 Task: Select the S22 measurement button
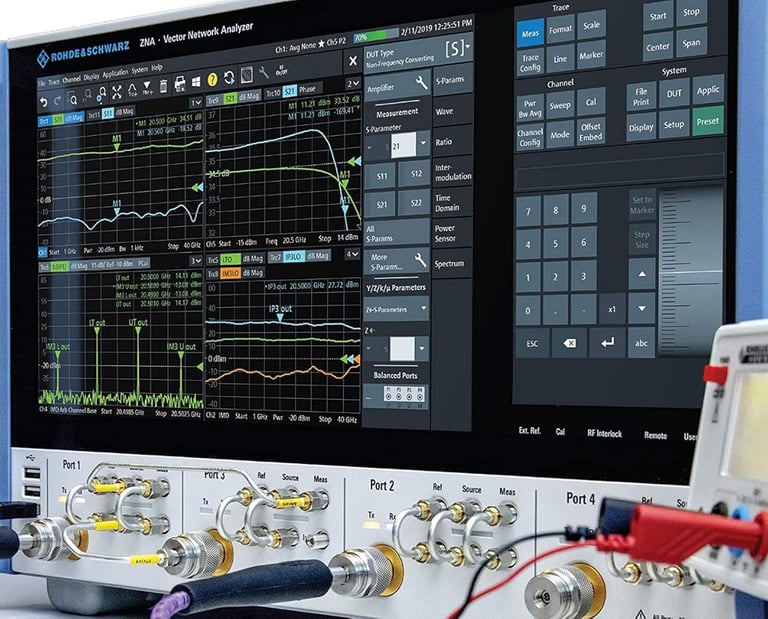click(x=415, y=202)
